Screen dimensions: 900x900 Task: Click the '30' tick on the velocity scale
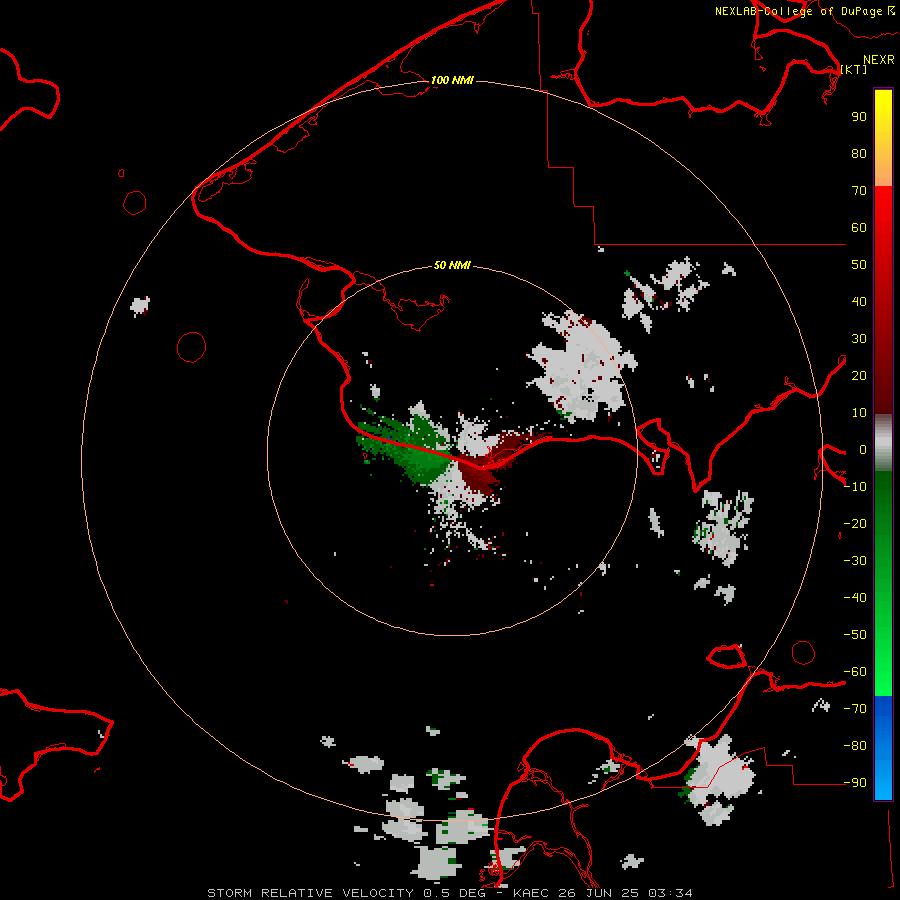click(x=859, y=339)
